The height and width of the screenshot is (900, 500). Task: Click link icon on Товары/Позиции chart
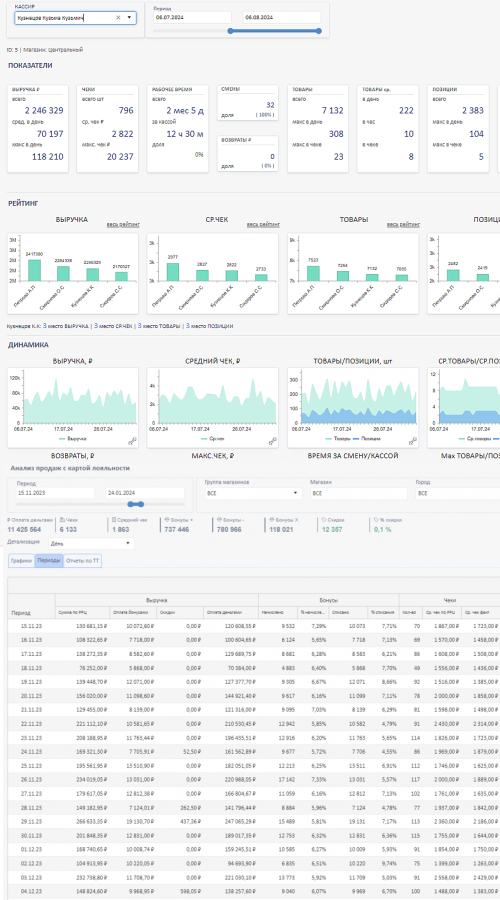[413, 441]
